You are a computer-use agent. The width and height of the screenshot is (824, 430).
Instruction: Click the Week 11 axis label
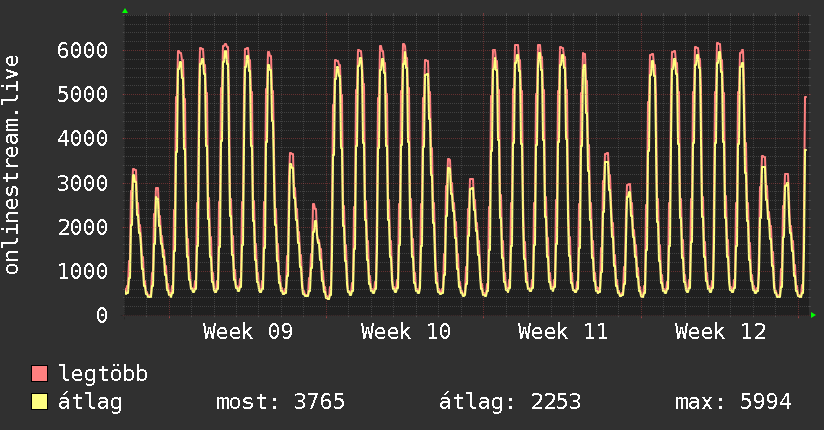[563, 332]
